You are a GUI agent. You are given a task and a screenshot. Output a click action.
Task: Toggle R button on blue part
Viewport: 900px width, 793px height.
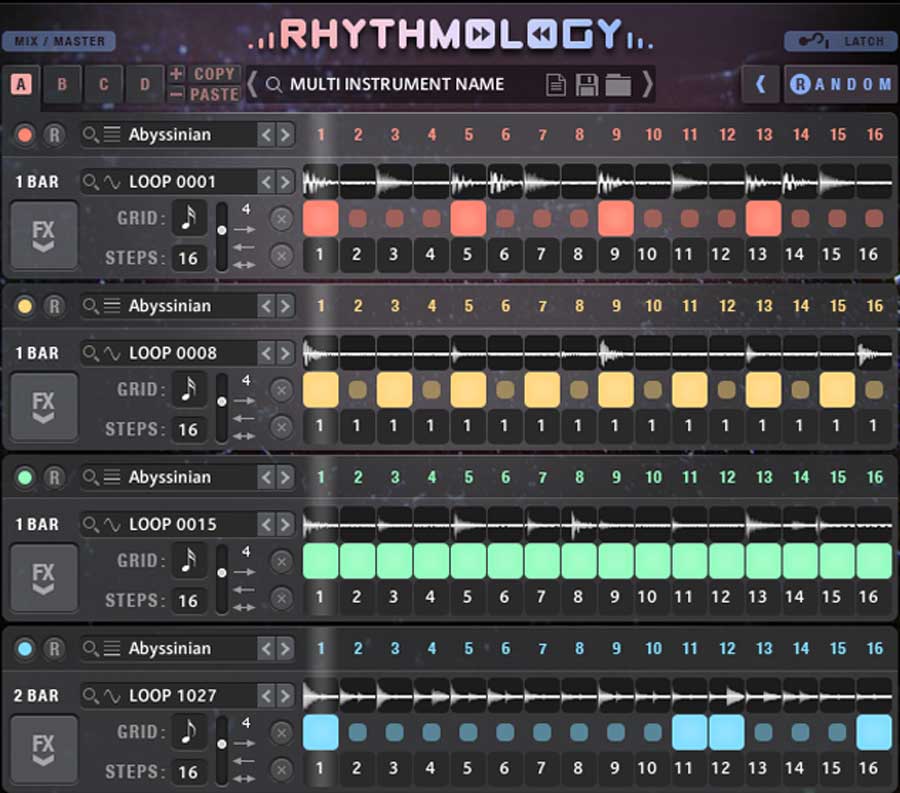pyautogui.click(x=54, y=648)
